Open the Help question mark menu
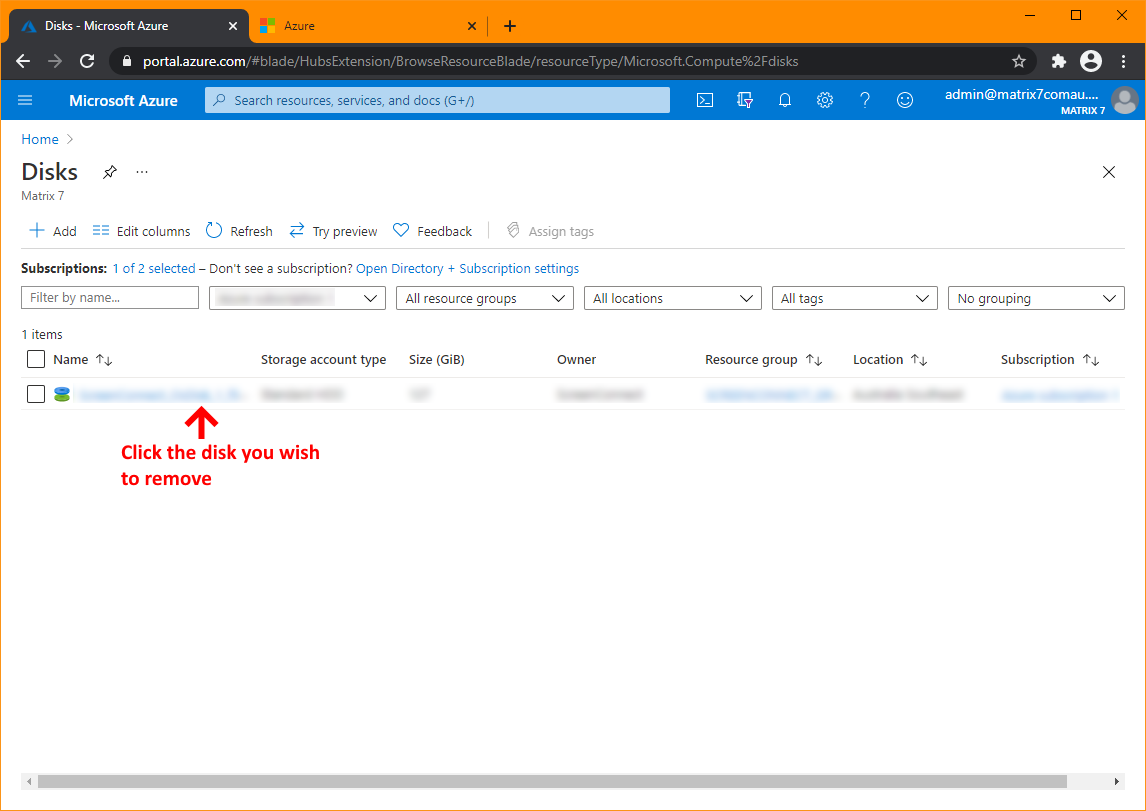Viewport: 1146px width, 811px height. click(865, 100)
